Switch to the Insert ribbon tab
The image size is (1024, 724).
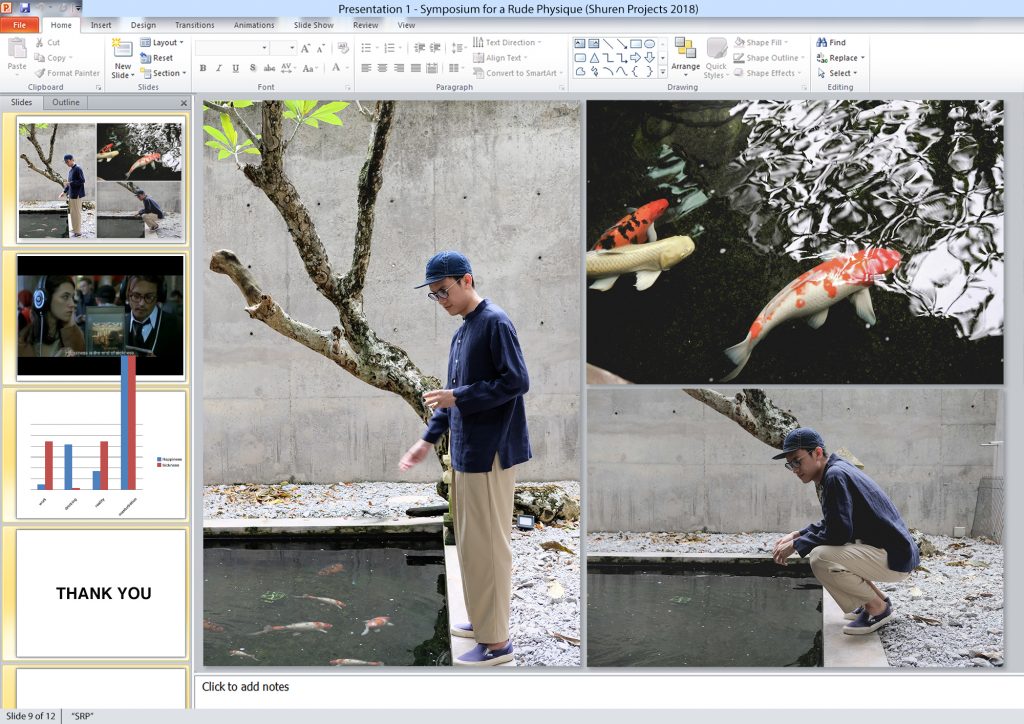coord(101,25)
